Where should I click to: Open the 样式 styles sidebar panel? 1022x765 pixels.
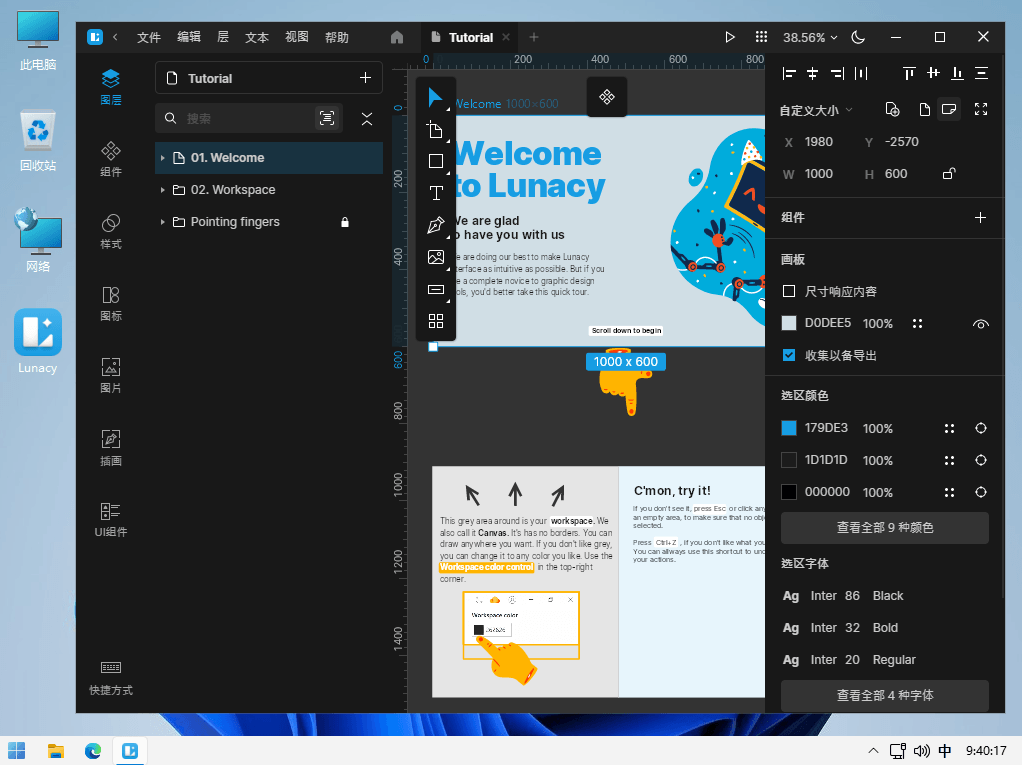point(111,231)
